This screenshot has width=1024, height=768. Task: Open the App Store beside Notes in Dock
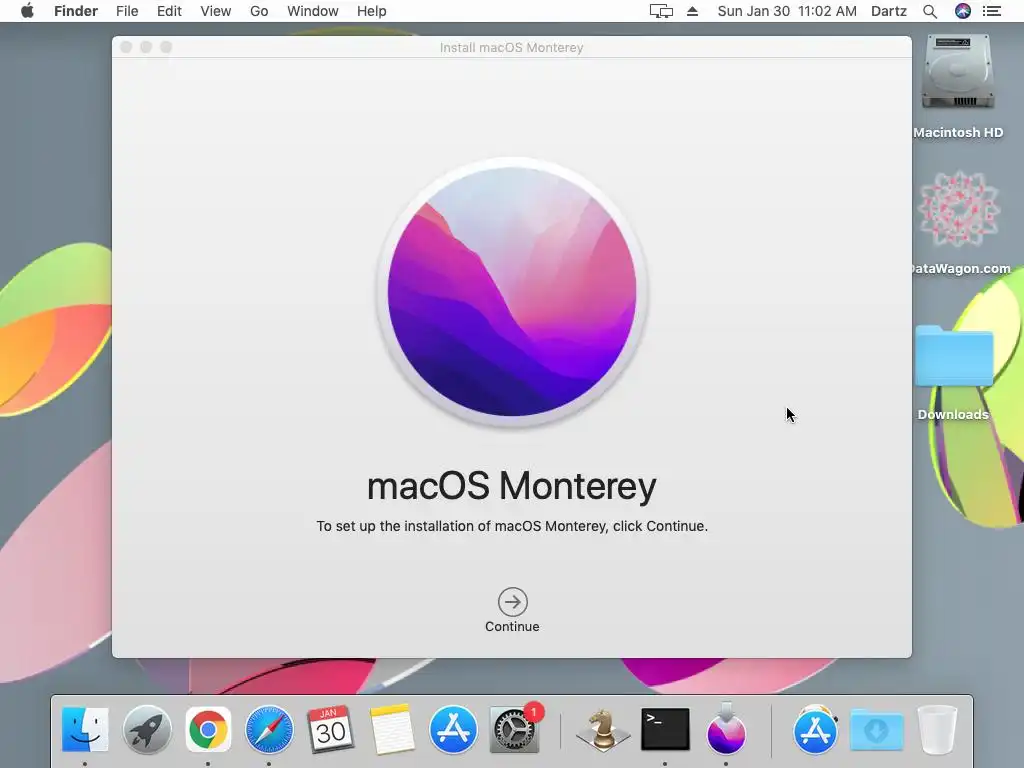[453, 729]
